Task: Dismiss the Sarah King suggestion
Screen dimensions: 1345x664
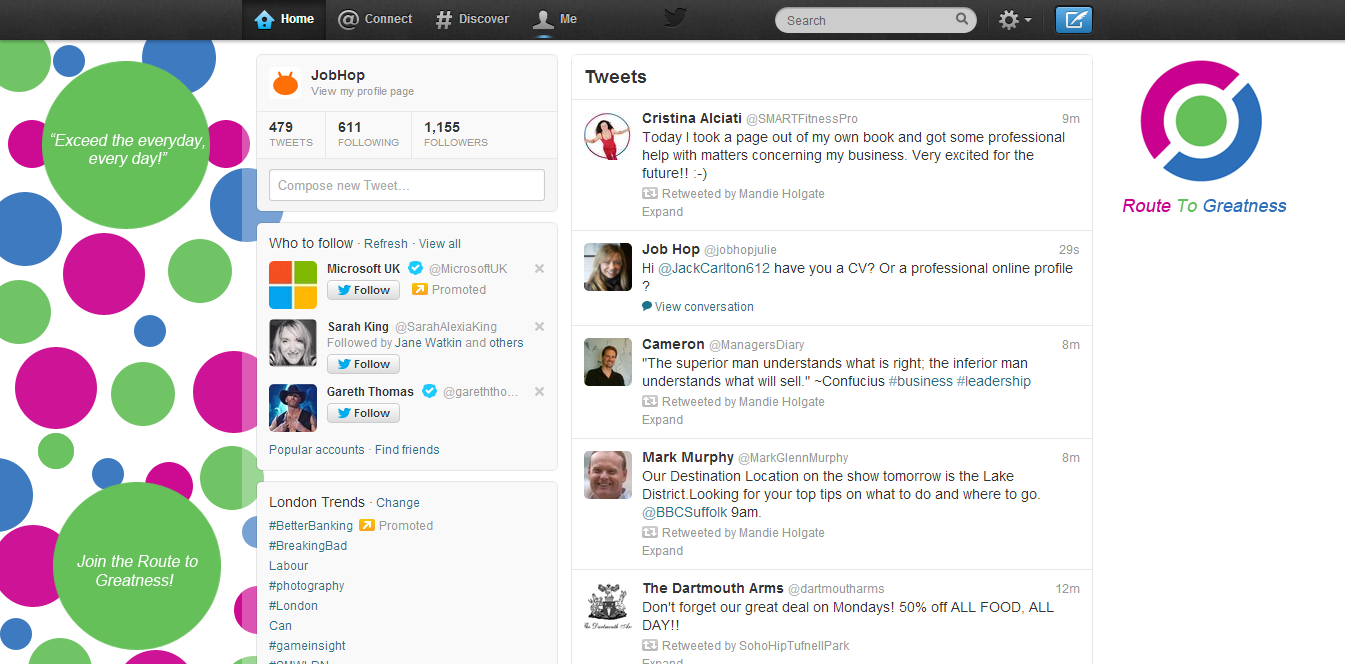Action: [x=539, y=326]
